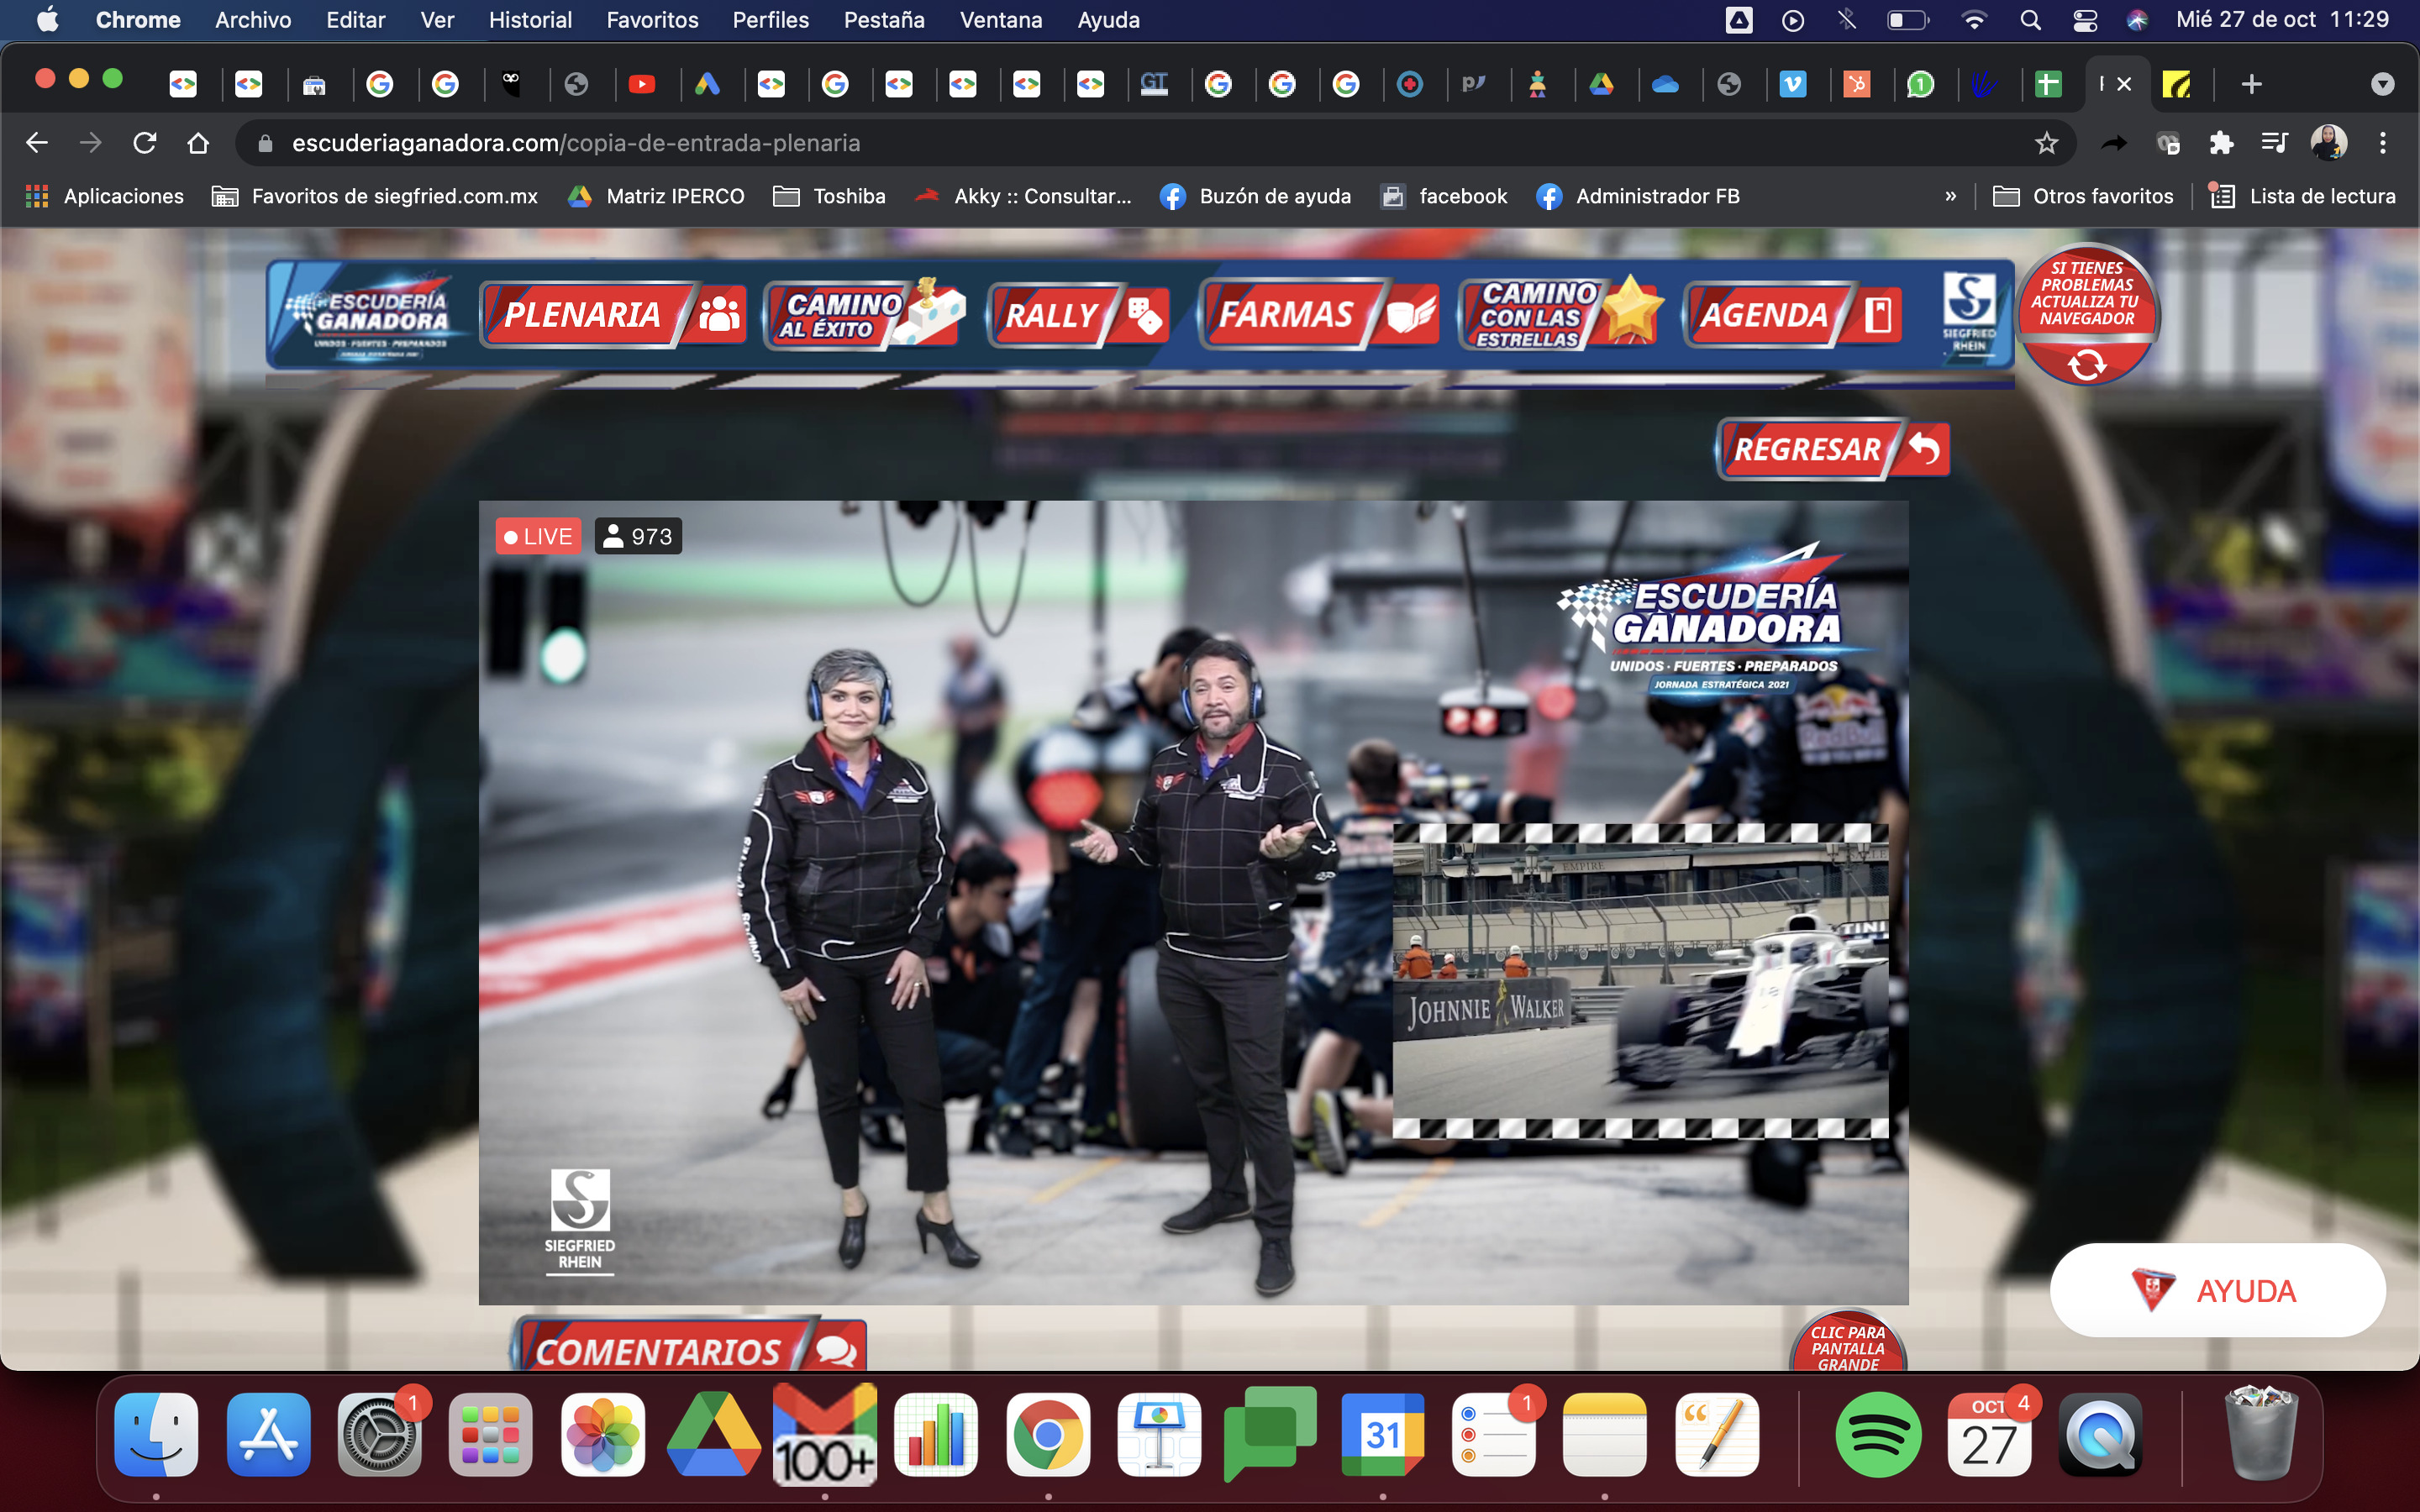
Task: Click the browser forward arrow
Action: click(90, 143)
